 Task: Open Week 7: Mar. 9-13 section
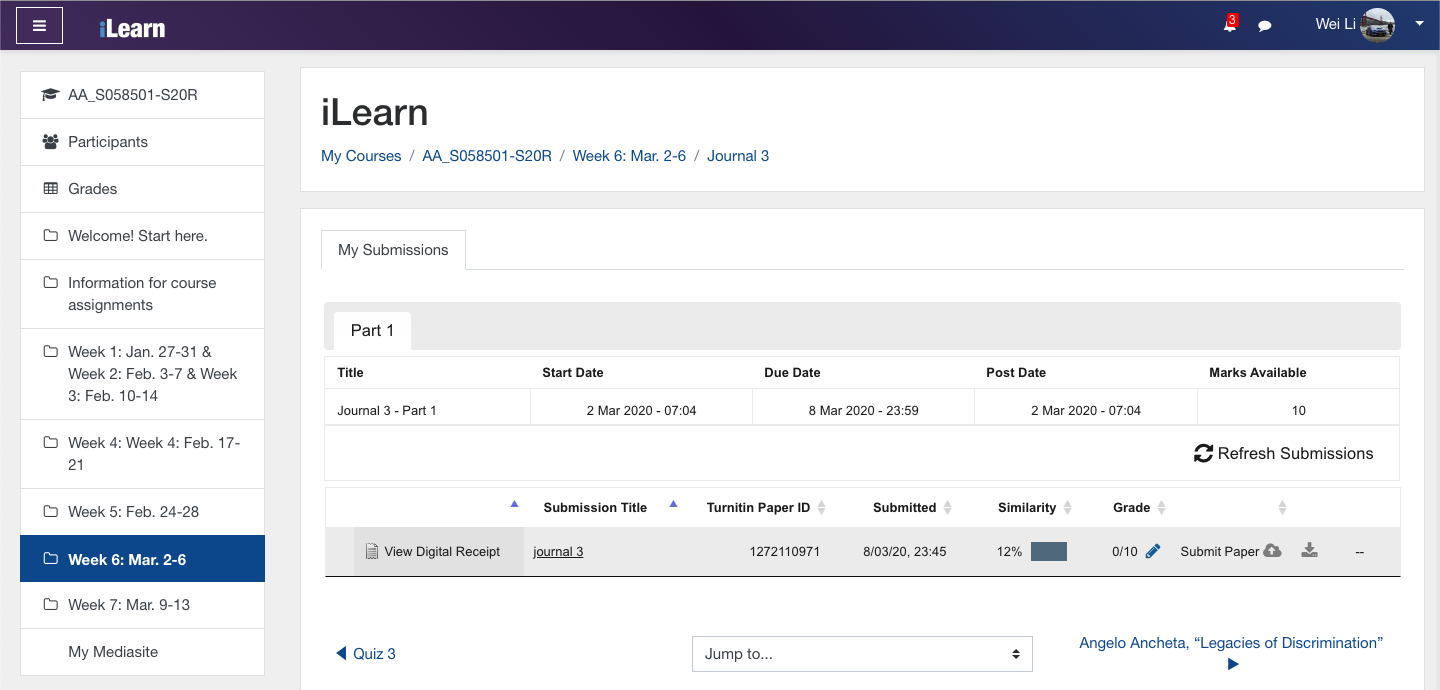click(142, 605)
